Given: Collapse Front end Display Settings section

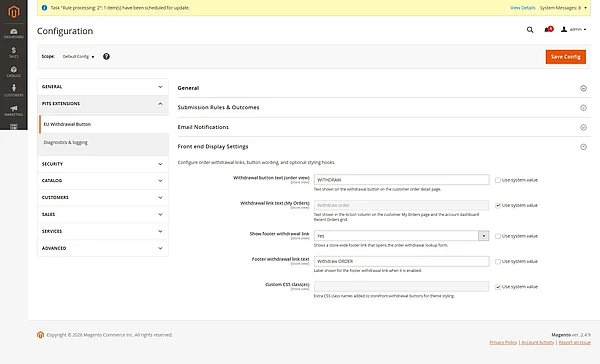Looking at the screenshot, I should 384,147.
